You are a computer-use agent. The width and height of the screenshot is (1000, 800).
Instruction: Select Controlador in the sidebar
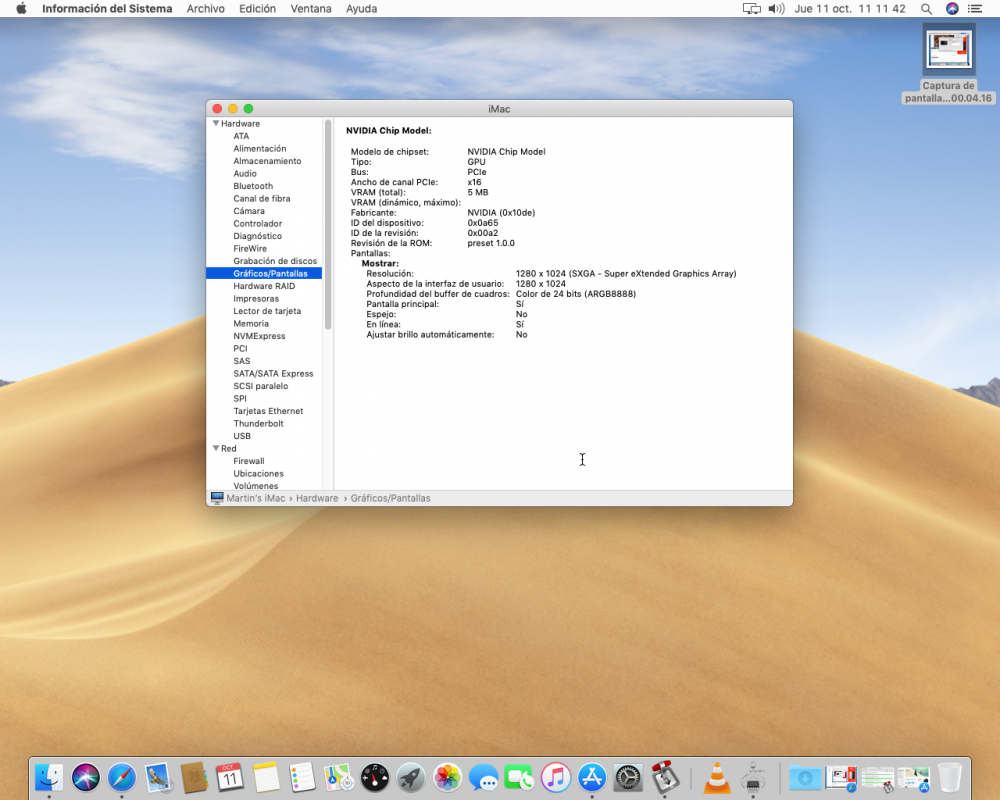coord(258,223)
